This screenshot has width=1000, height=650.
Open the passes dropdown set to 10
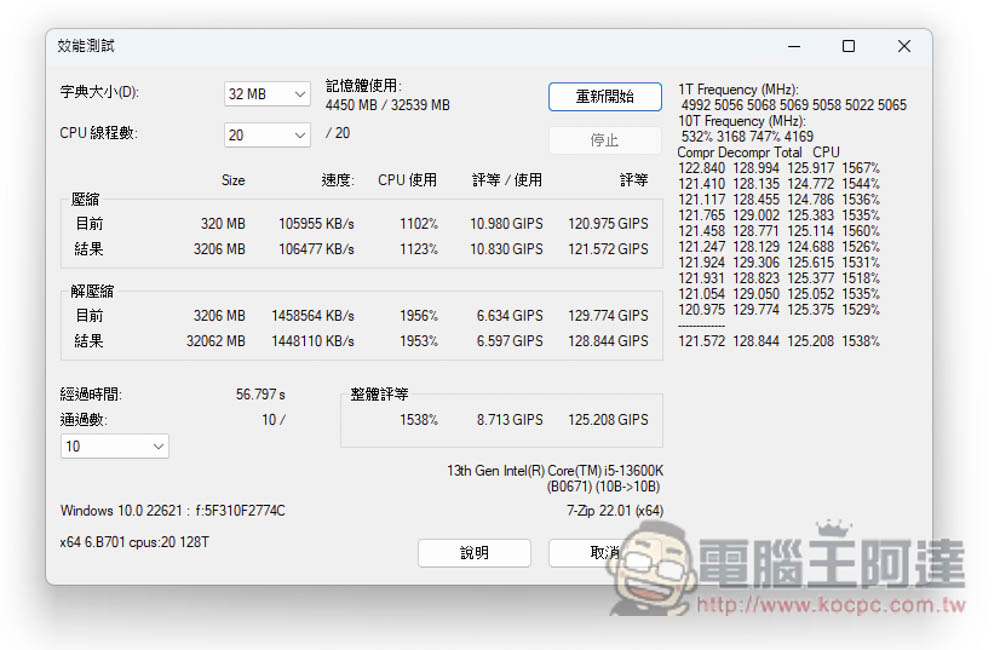(114, 446)
